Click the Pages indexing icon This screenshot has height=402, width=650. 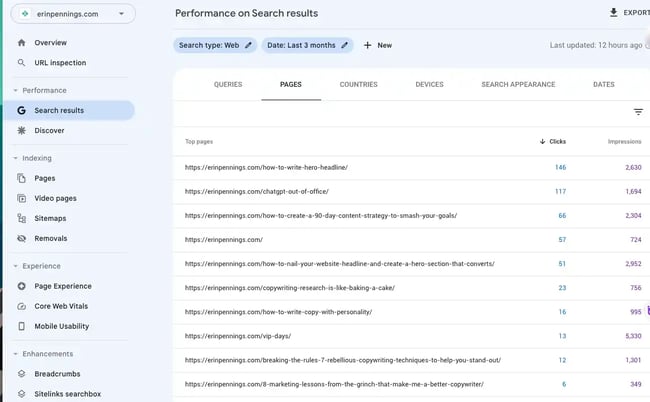click(22, 178)
